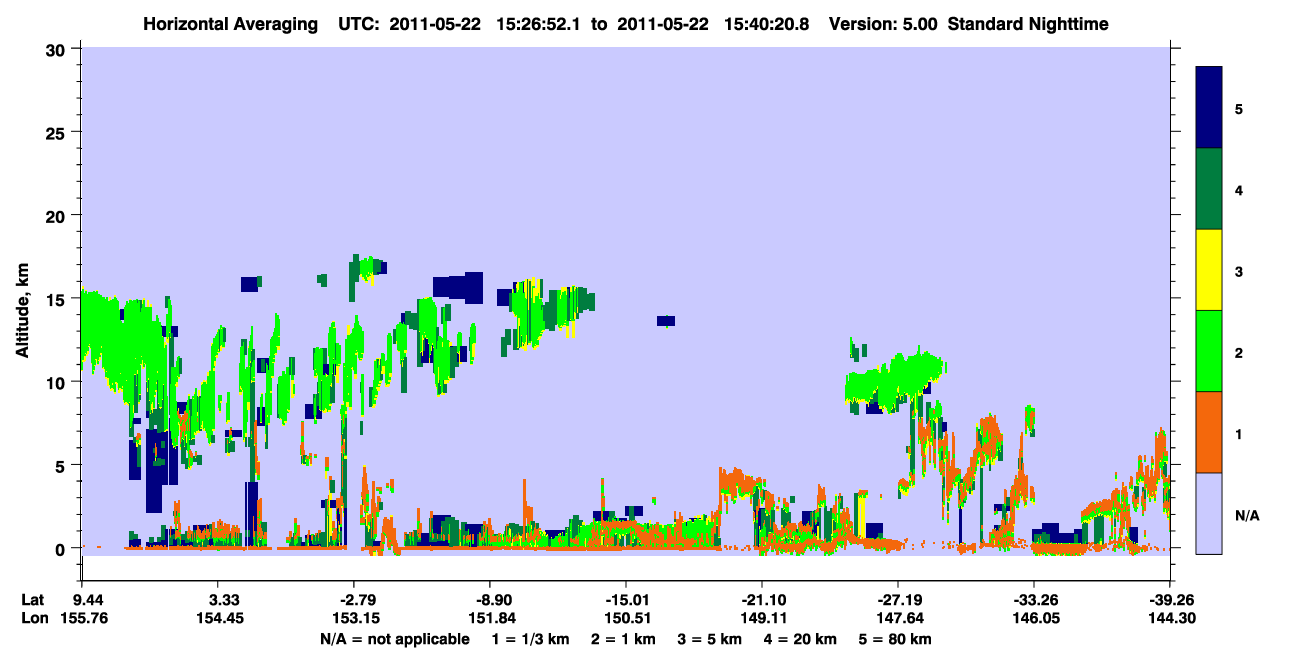Image resolution: width=1300 pixels, height=667 pixels.
Task: Click the longitude value 146.05
Action: (x=1036, y=618)
